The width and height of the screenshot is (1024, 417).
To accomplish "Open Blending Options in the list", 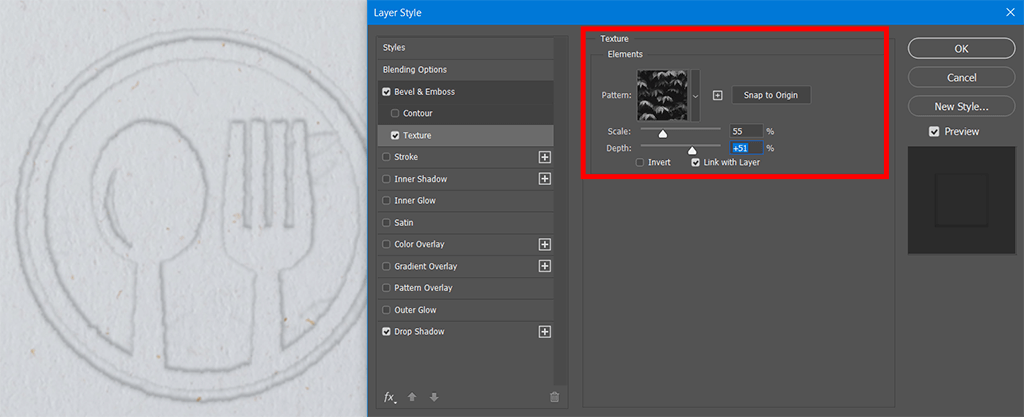I will click(415, 70).
